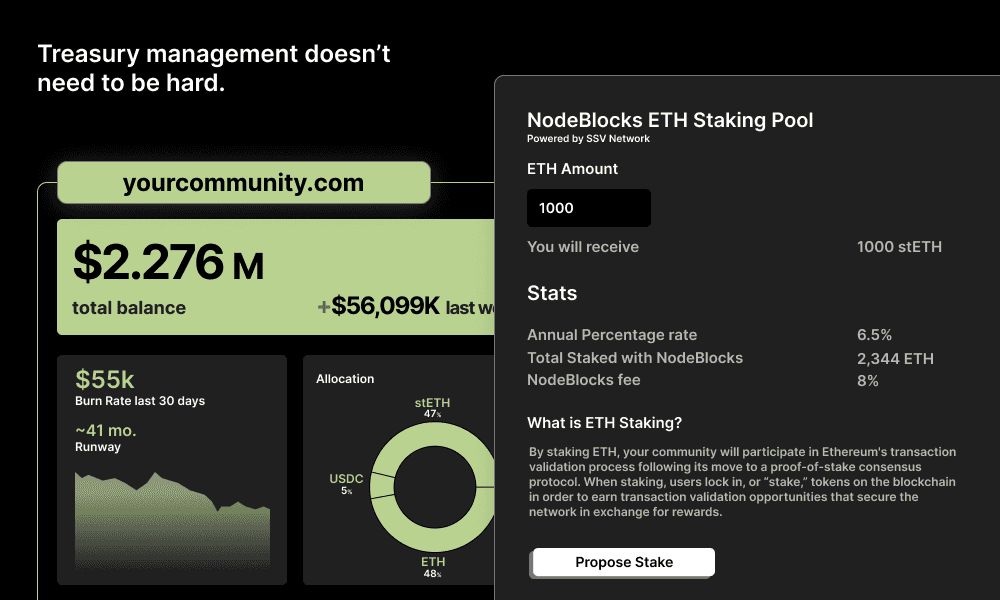Select the $55k Burn Rate value
This screenshot has width=1000, height=600.
[105, 379]
